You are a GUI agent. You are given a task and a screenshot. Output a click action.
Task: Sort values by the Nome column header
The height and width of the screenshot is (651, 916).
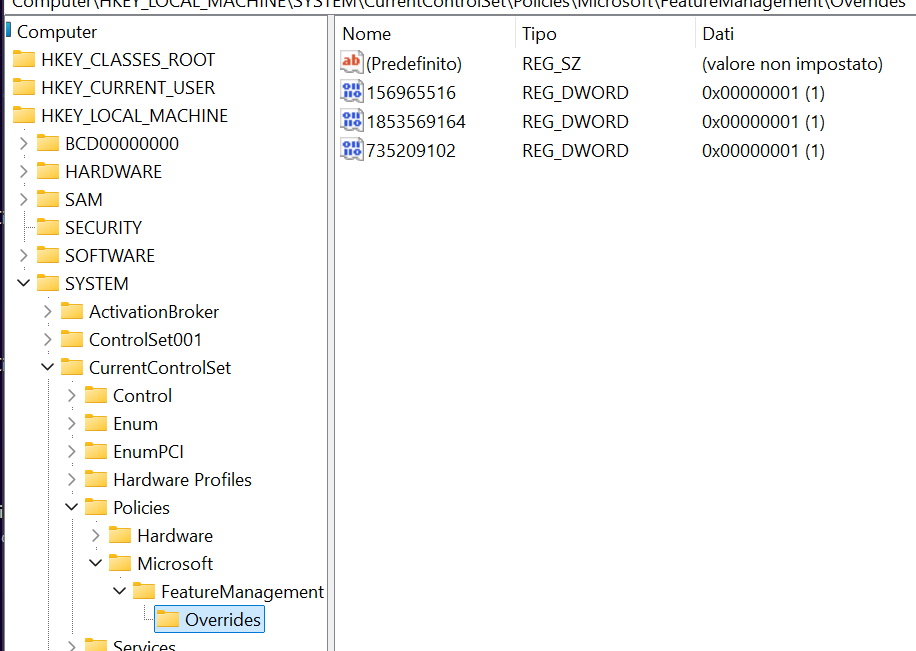pos(426,34)
